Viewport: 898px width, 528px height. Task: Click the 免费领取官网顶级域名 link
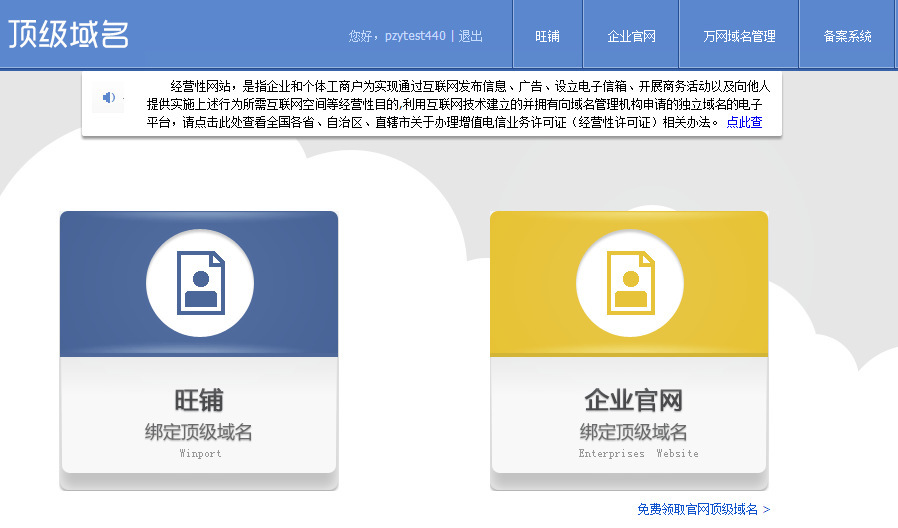[703, 509]
